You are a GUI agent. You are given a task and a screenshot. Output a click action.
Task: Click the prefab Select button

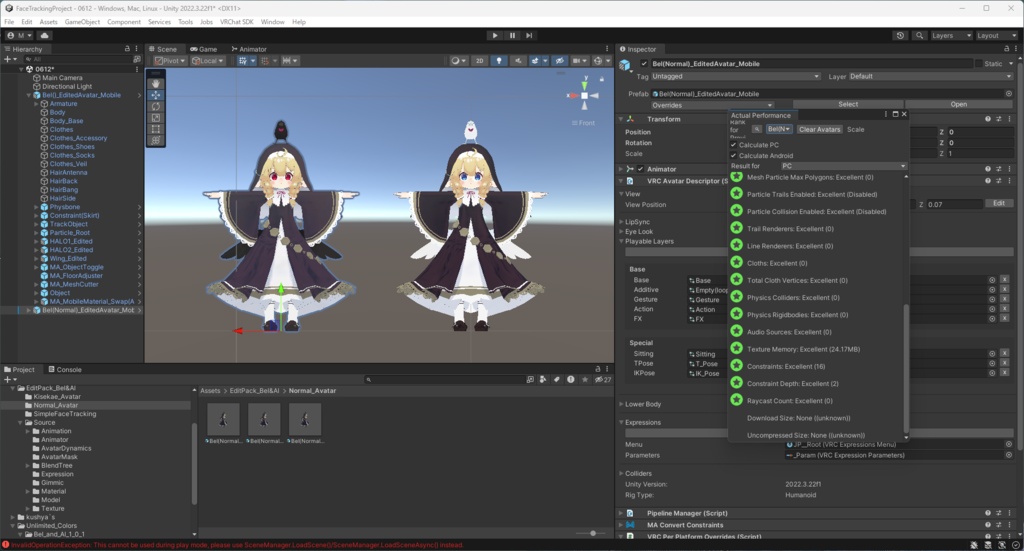click(848, 104)
